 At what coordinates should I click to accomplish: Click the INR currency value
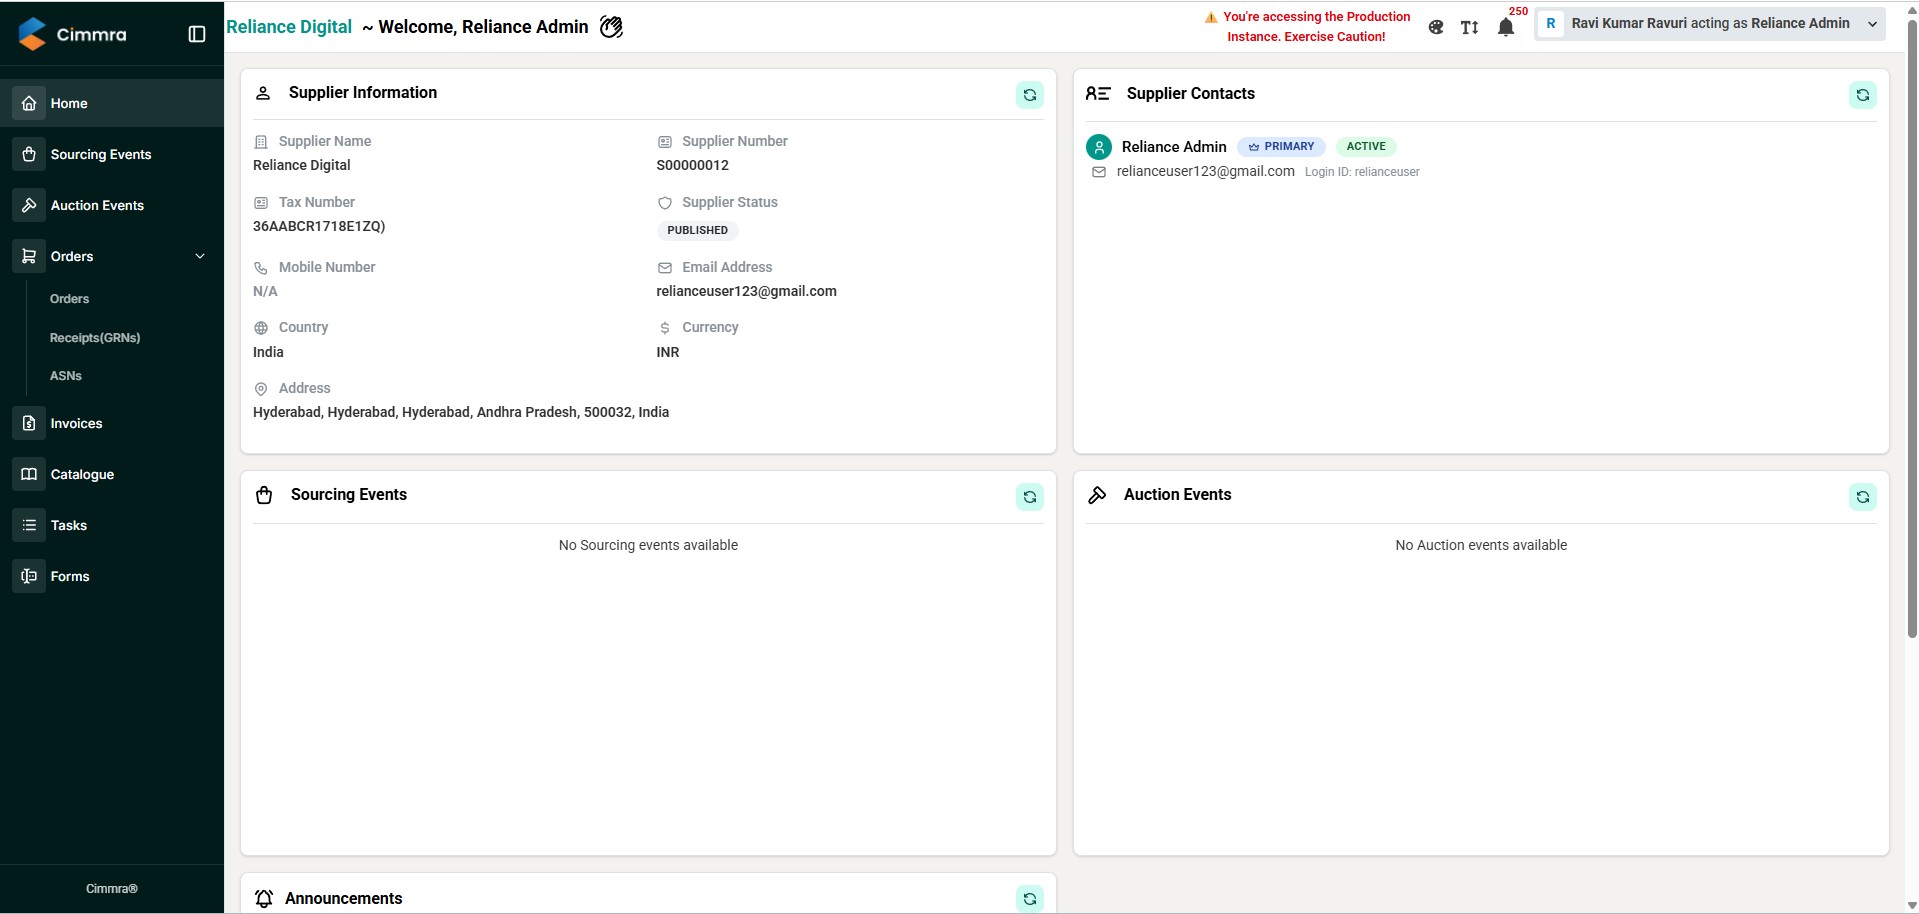coord(668,352)
